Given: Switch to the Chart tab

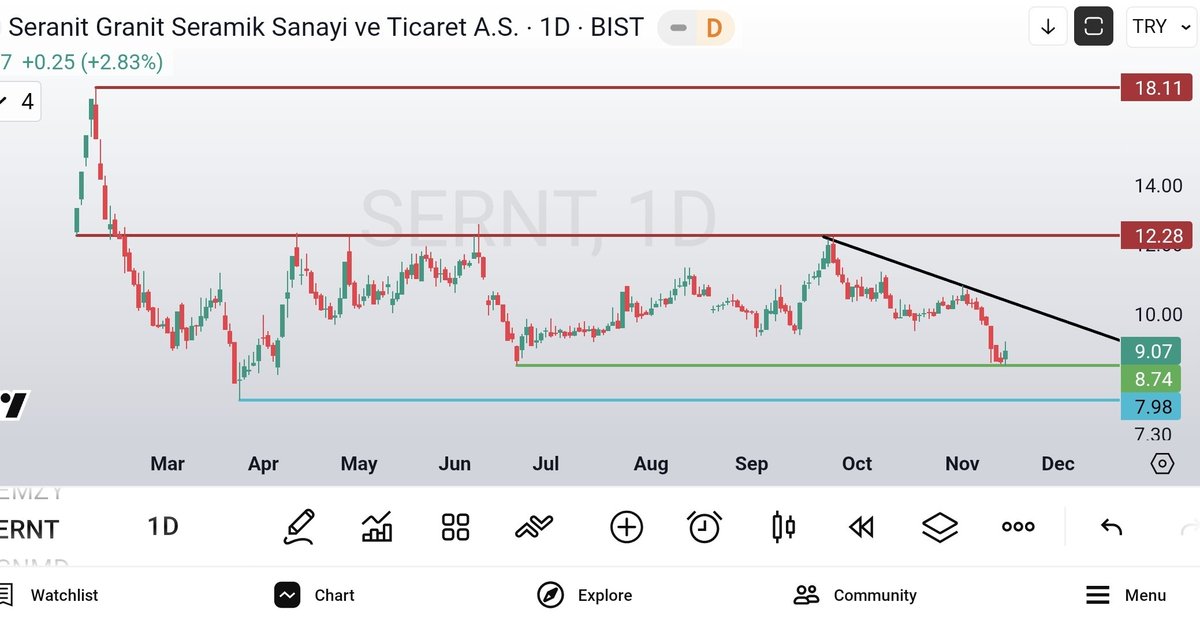Looking at the screenshot, I should pyautogui.click(x=314, y=595).
